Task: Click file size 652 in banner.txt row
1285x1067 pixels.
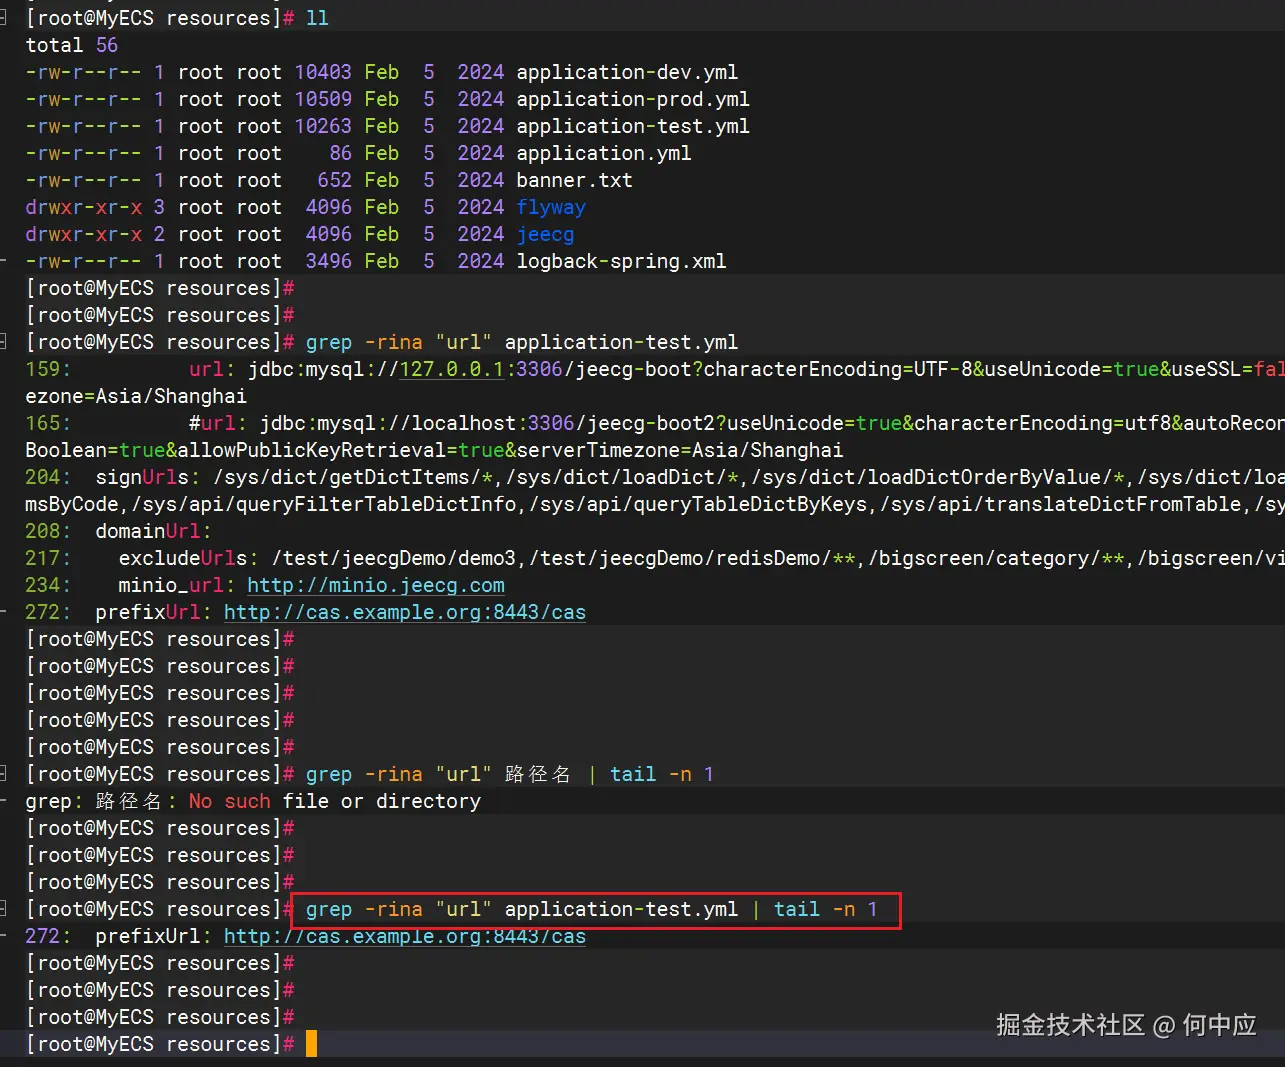Action: [x=335, y=180]
